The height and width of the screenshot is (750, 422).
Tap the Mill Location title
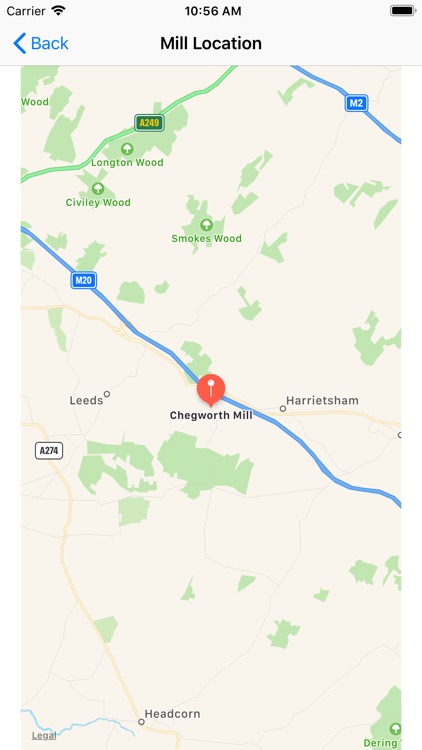point(211,43)
